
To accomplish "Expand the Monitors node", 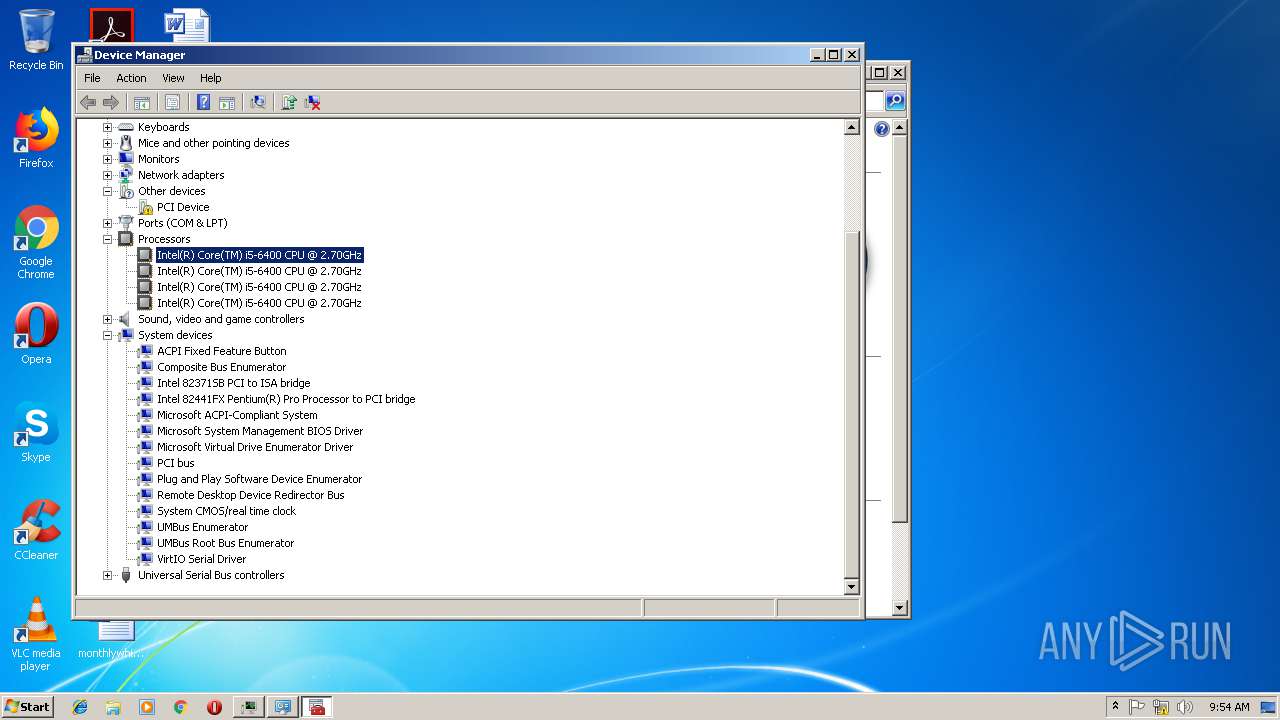I will pos(108,159).
